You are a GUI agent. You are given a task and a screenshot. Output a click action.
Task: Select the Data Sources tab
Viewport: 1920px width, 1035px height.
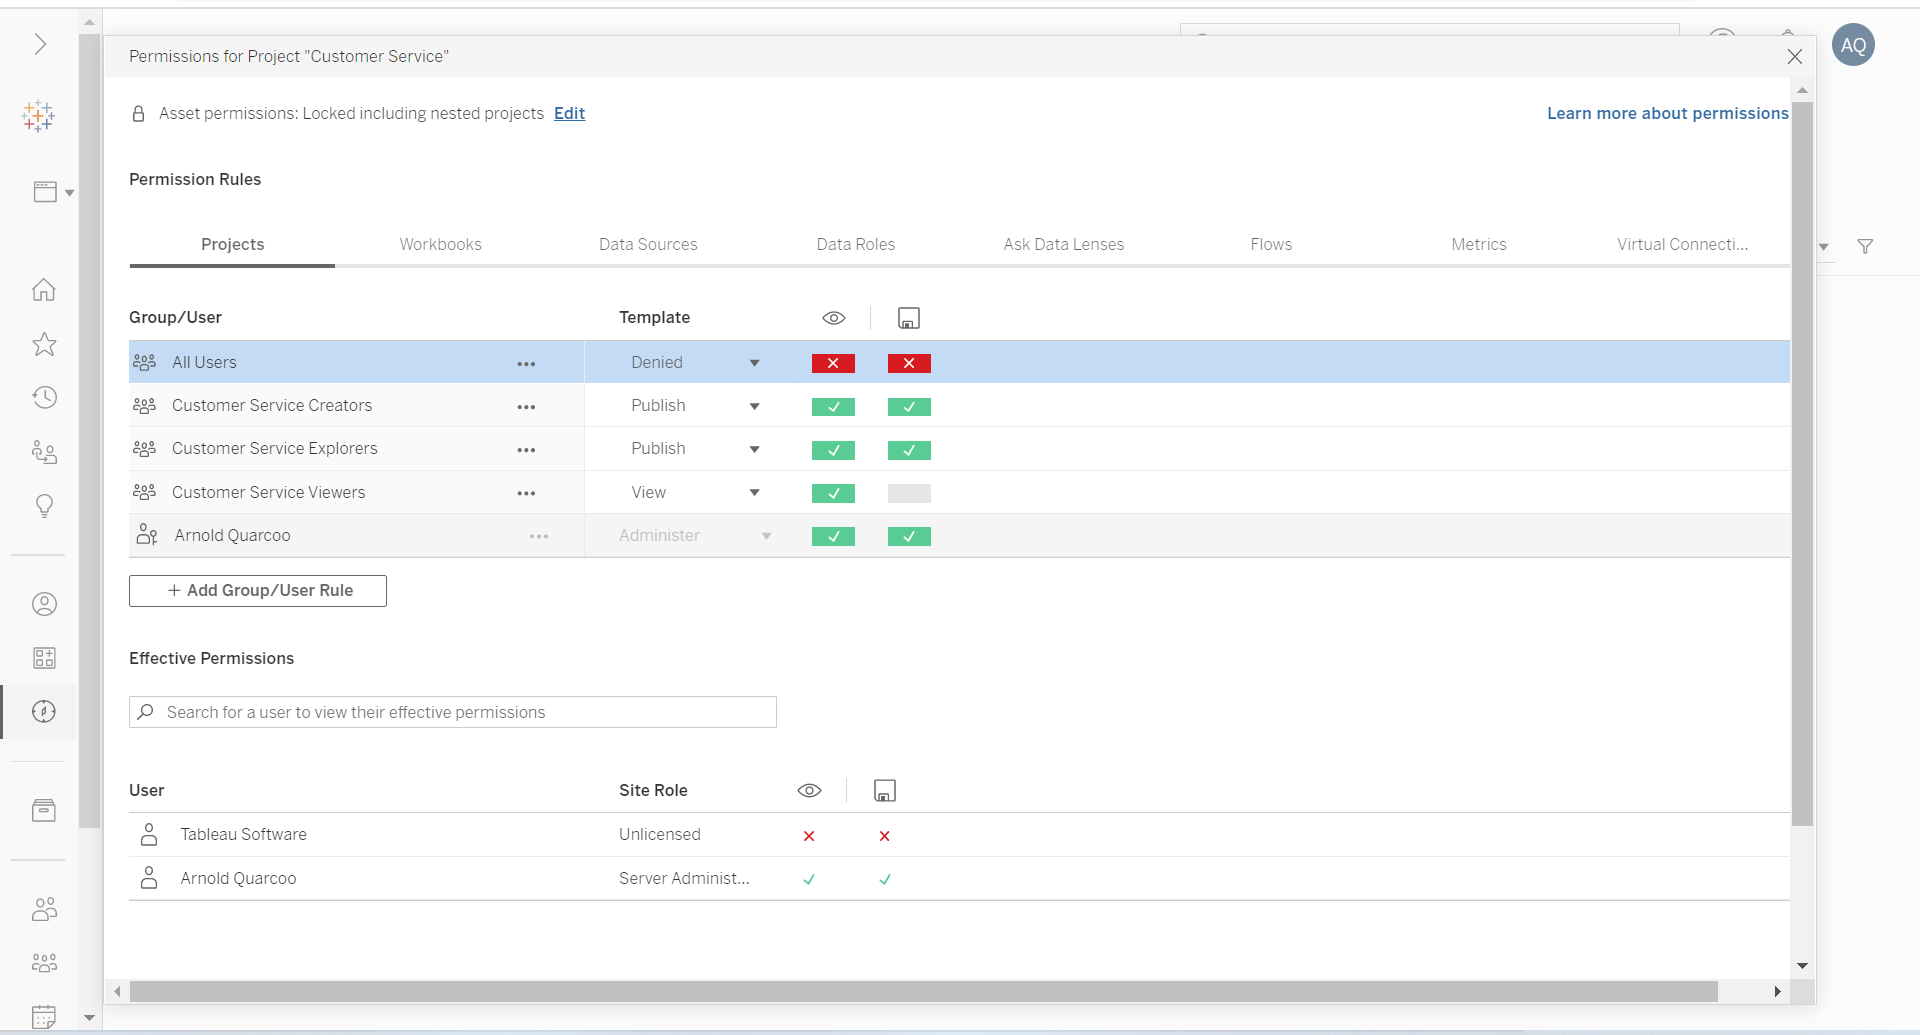(x=648, y=244)
